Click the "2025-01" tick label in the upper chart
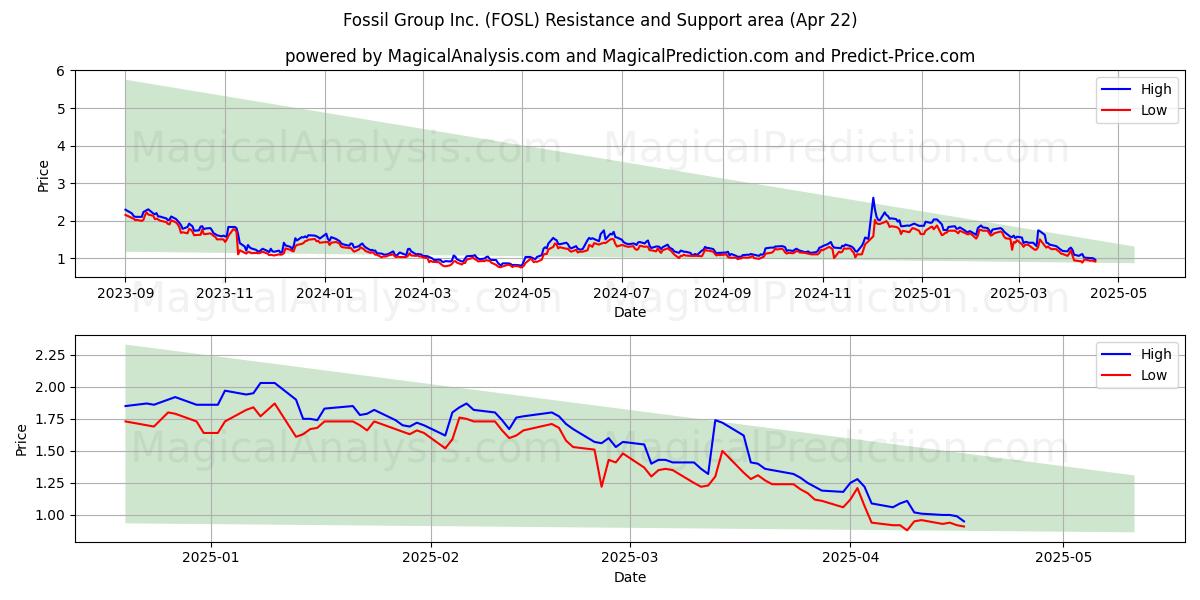 923,293
